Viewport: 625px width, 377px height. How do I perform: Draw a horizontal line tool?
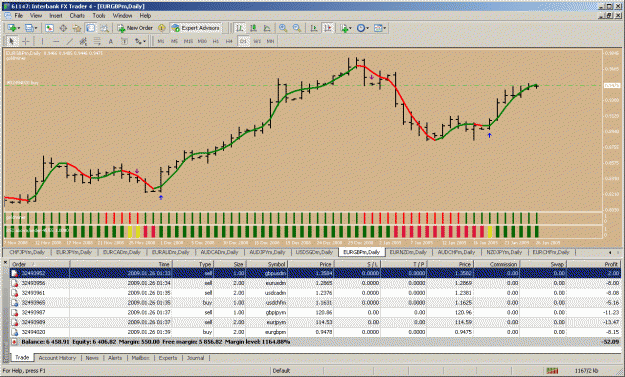(56, 41)
